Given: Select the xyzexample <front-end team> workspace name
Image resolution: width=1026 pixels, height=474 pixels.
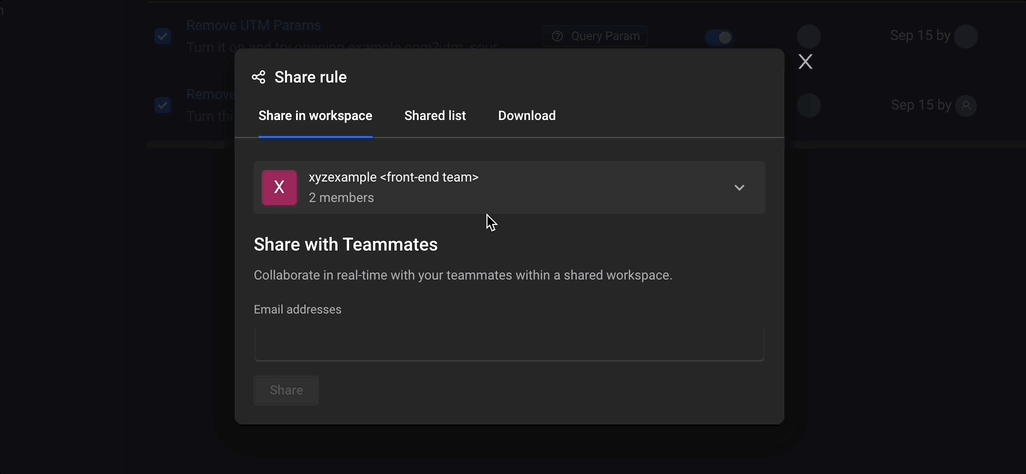Looking at the screenshot, I should [393, 177].
